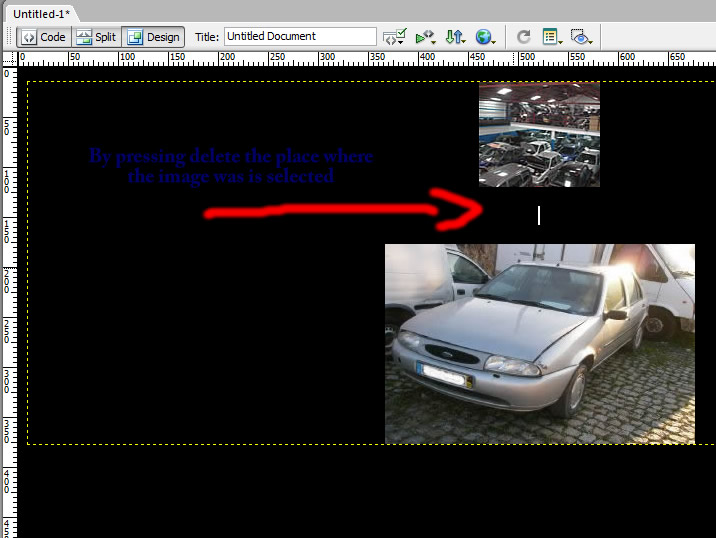Screen dimensions: 716x538
Task: Click the Preview in Browser globe icon
Action: (x=486, y=37)
